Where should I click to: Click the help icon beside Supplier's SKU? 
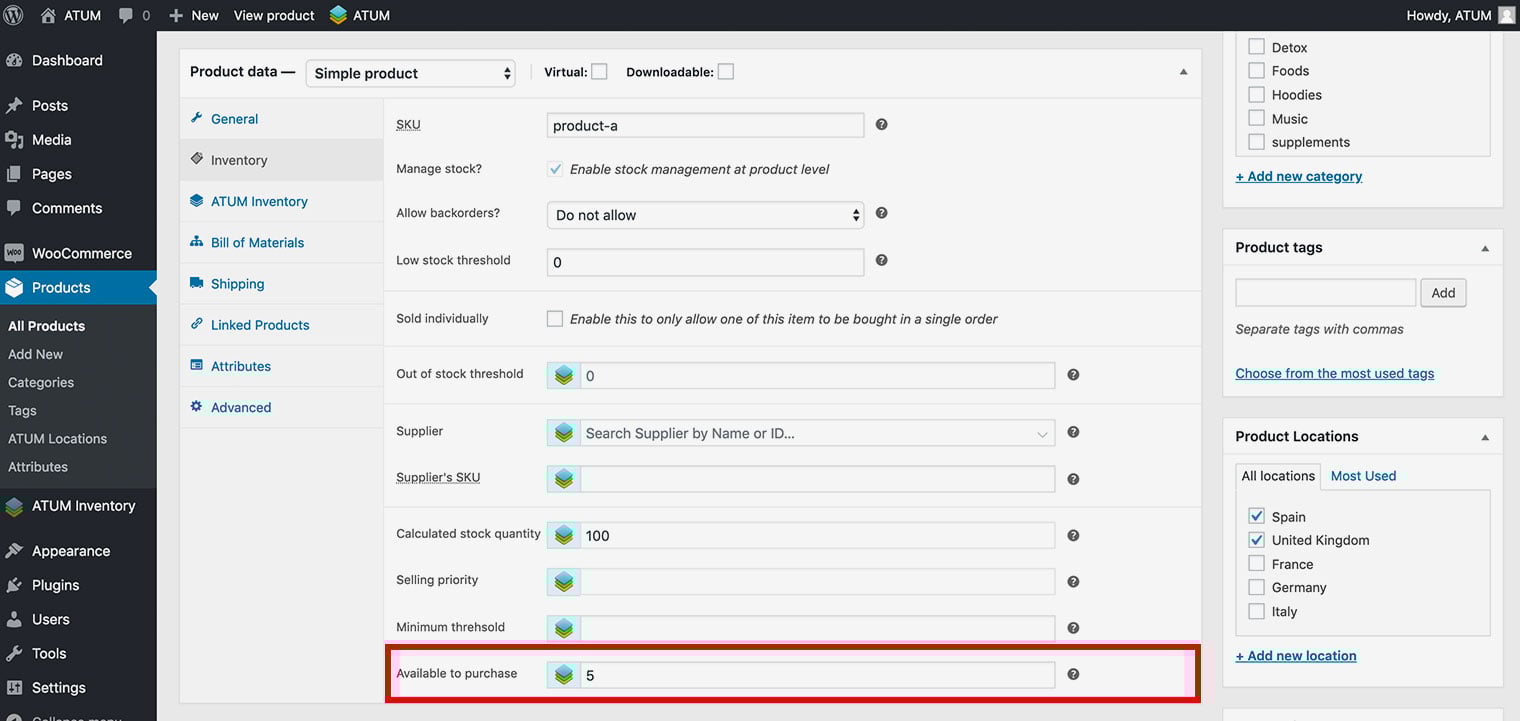[x=1072, y=479]
